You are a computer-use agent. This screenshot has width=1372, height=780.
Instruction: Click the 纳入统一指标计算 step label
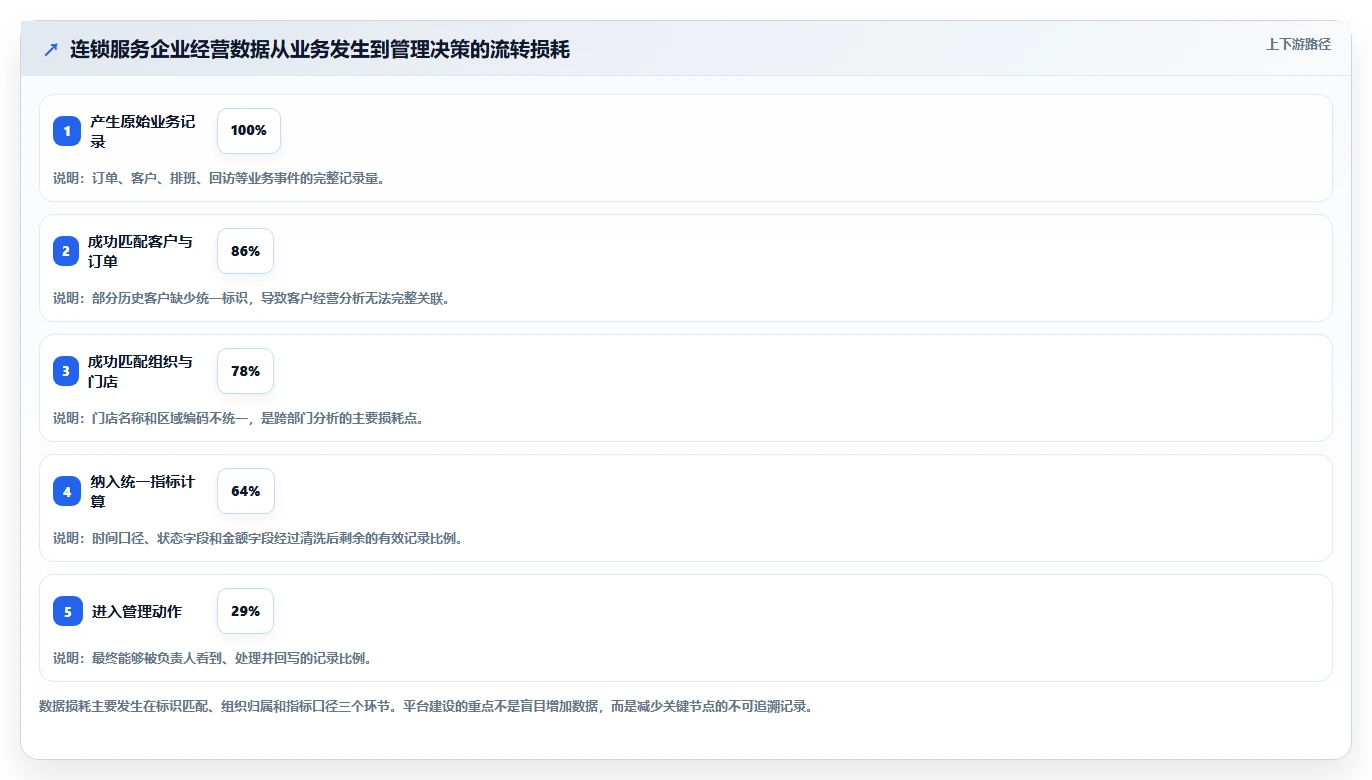click(143, 491)
